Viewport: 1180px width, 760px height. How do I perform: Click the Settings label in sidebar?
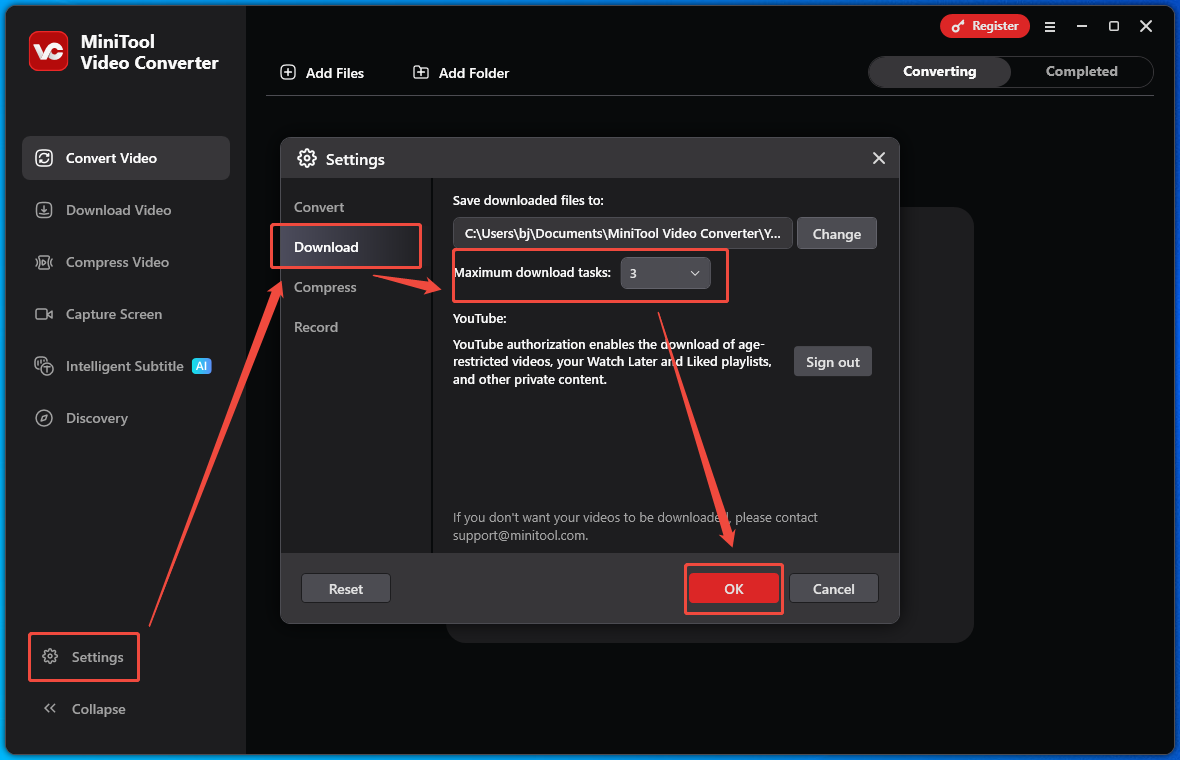[98, 657]
